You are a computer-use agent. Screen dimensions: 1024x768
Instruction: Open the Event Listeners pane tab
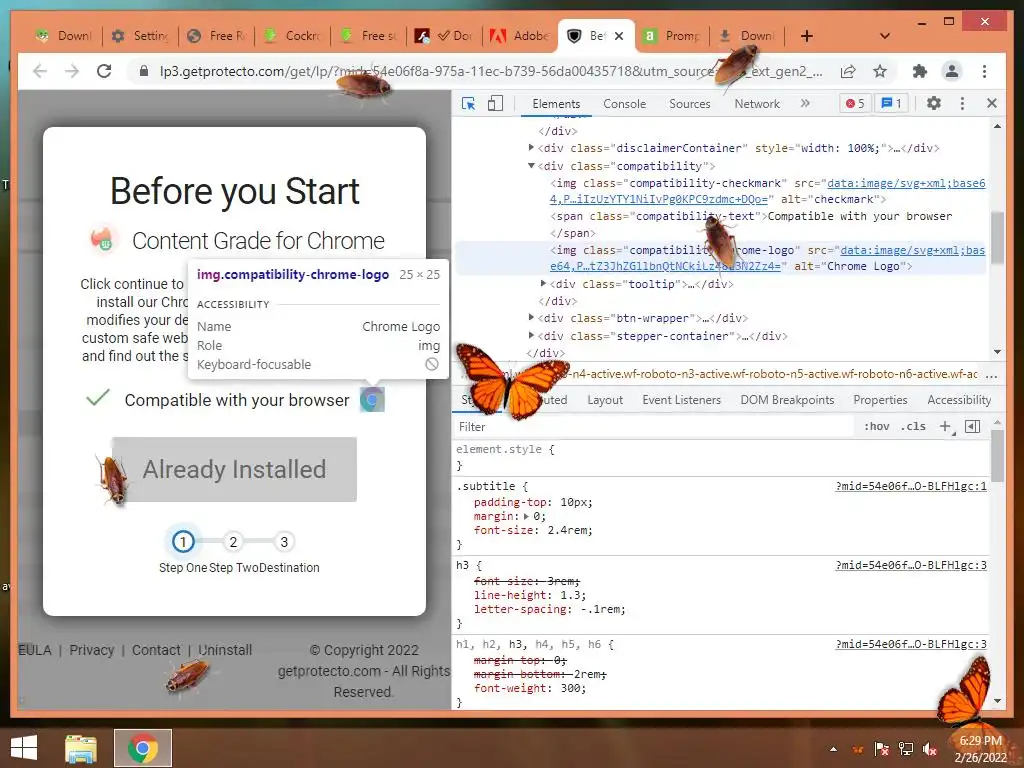(x=681, y=400)
